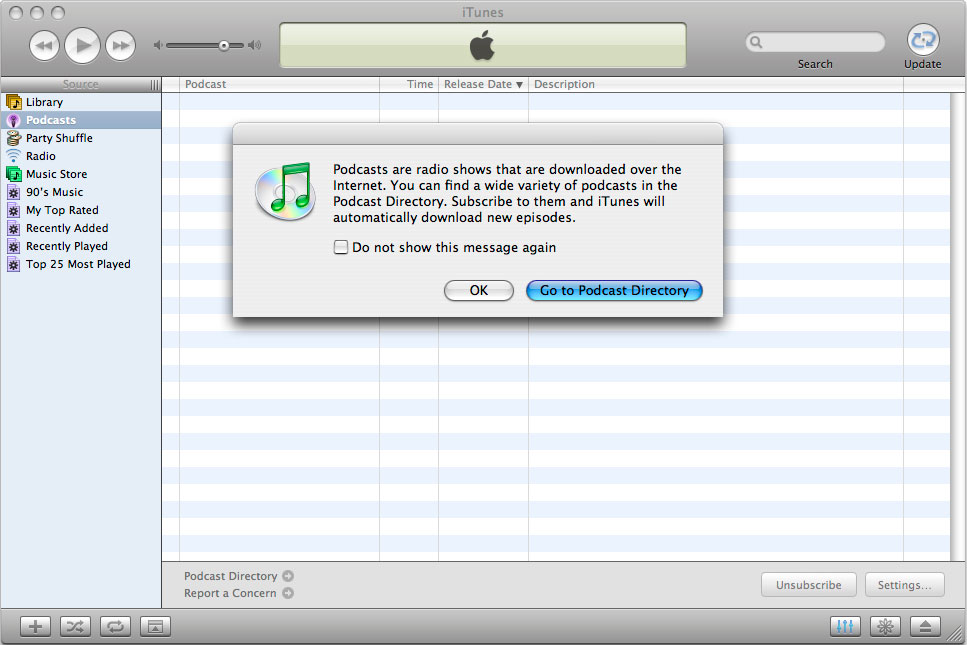Click the window zoom button in title bar

tap(57, 12)
